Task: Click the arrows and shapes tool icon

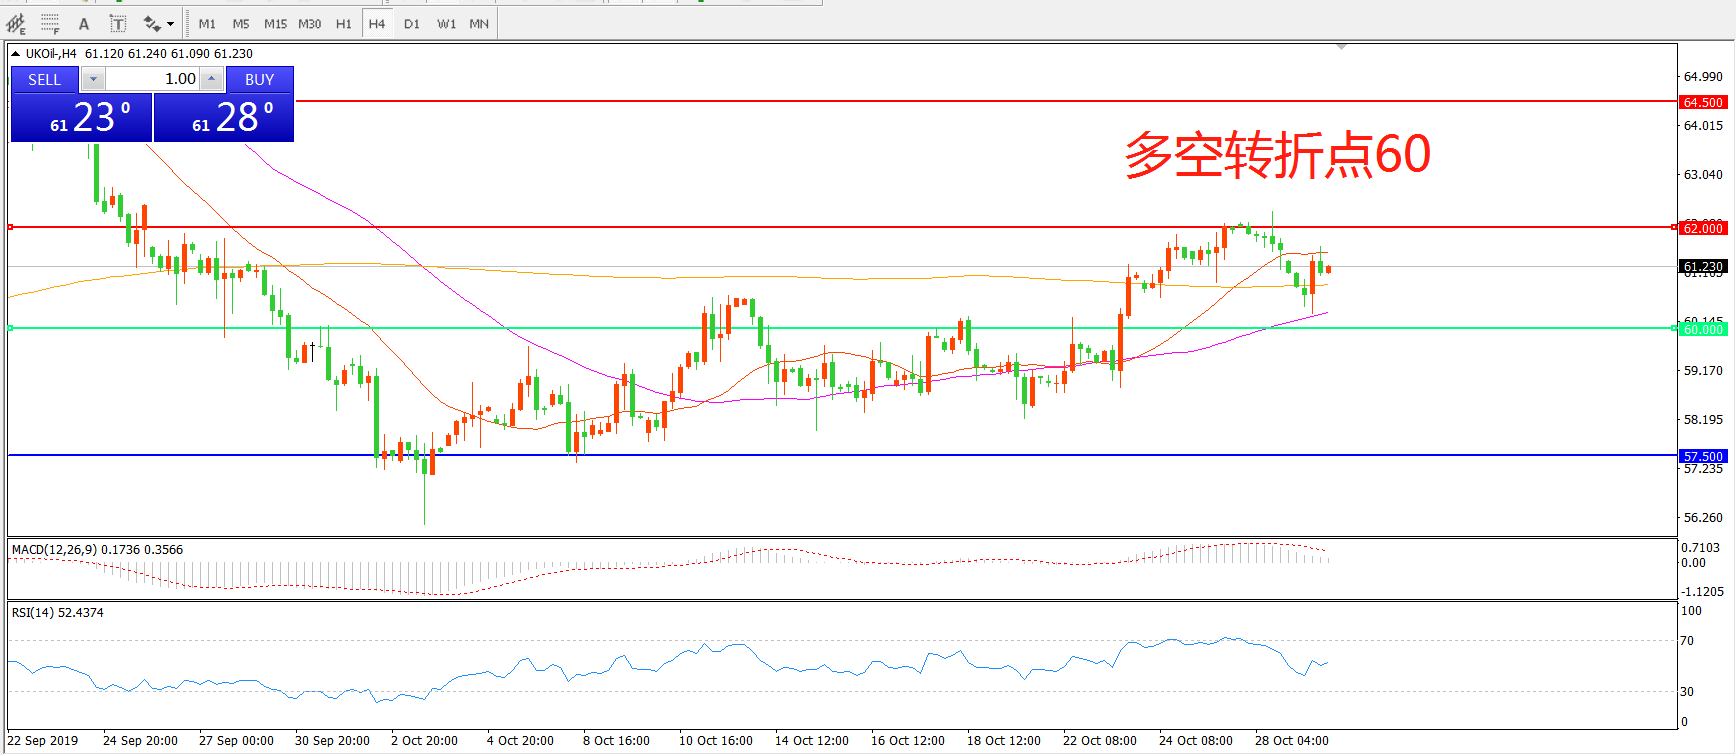Action: click(x=151, y=24)
